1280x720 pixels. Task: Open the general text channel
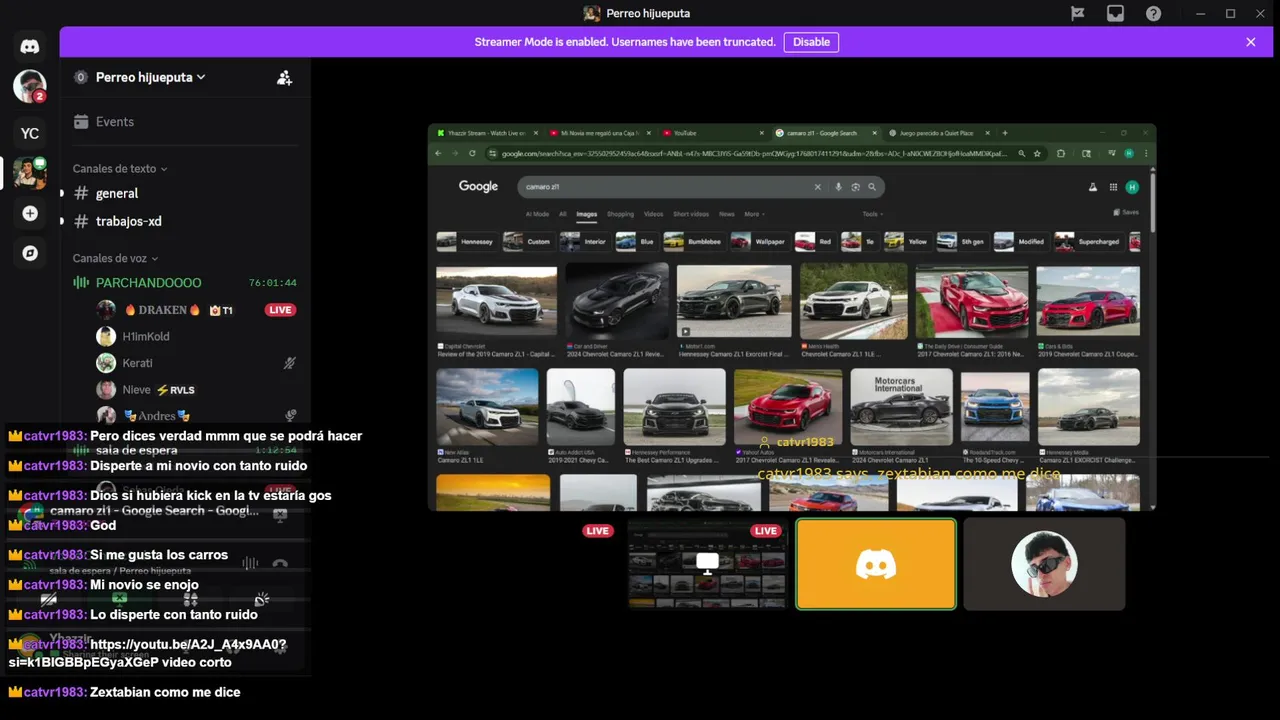(185, 193)
